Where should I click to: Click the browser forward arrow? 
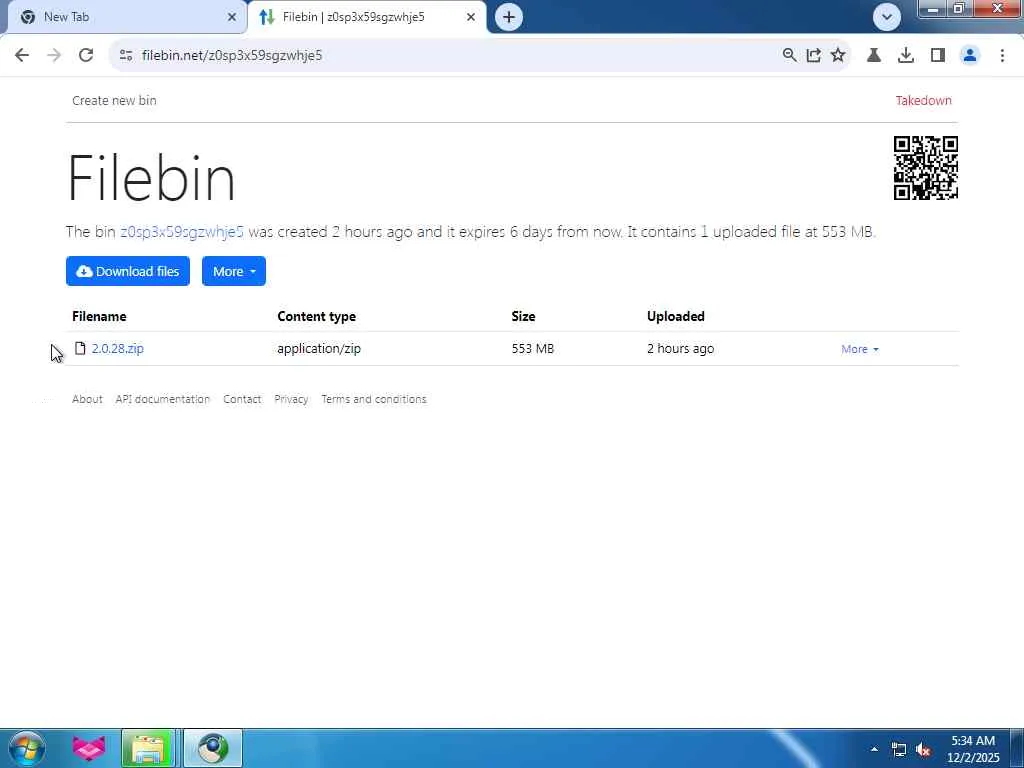[x=54, y=56]
